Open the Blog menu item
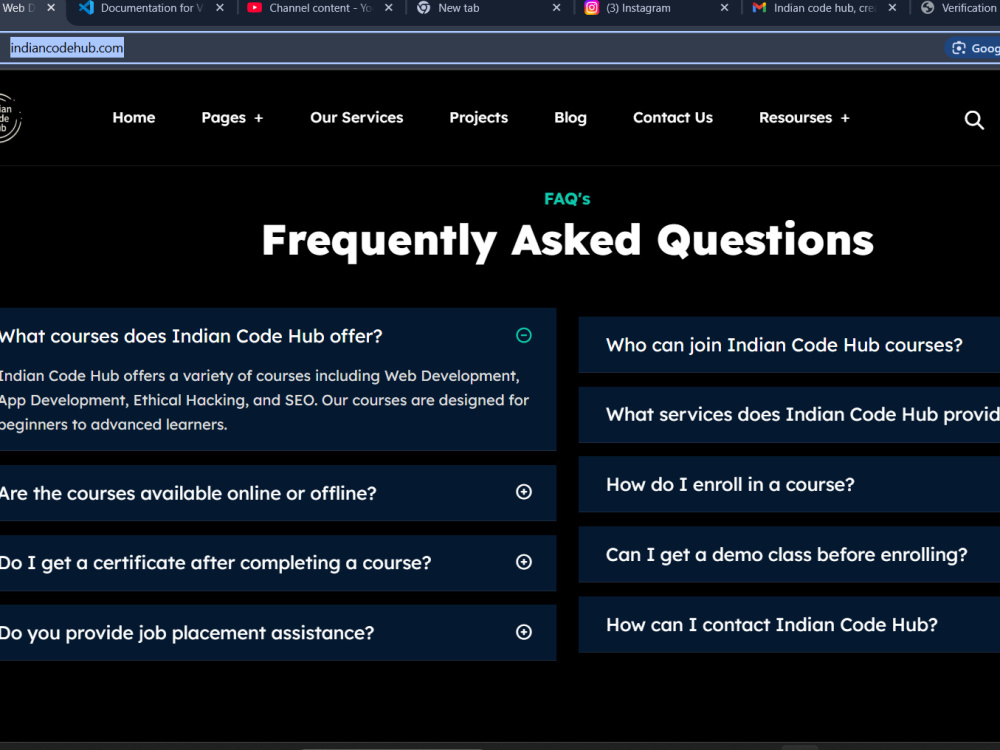 click(570, 118)
